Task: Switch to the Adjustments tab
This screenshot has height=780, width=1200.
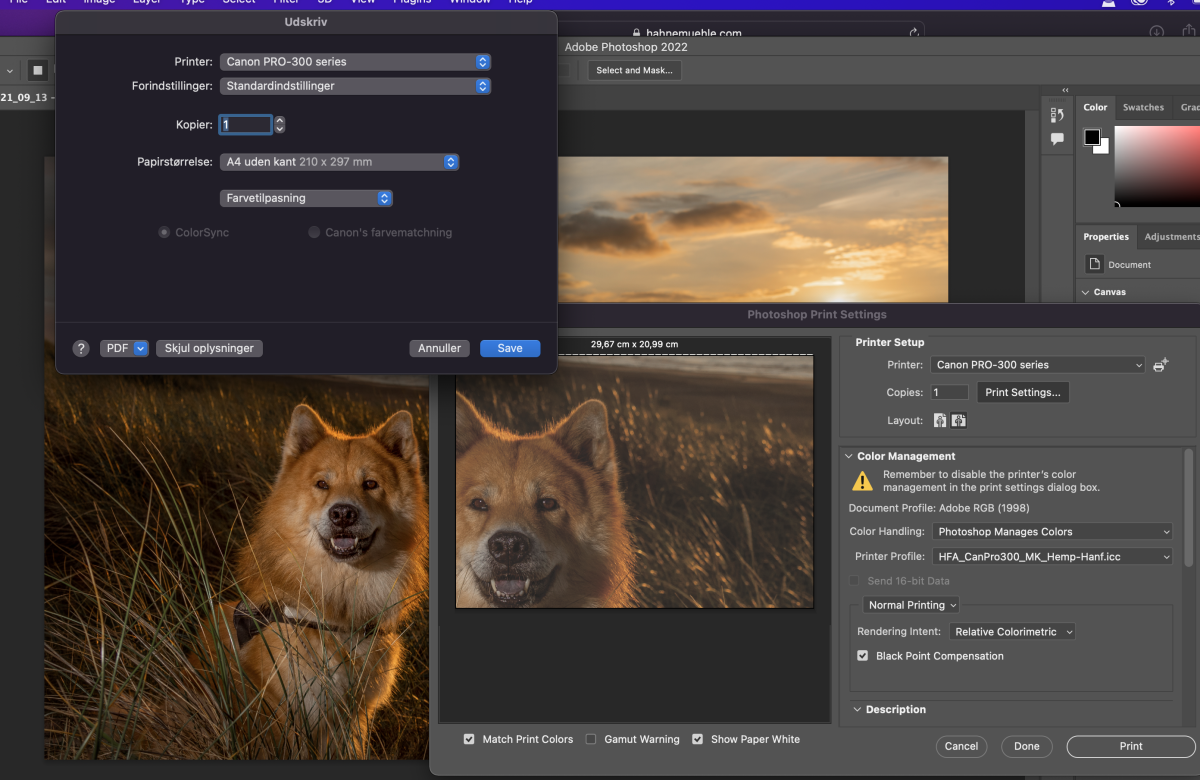Action: click(x=1171, y=237)
